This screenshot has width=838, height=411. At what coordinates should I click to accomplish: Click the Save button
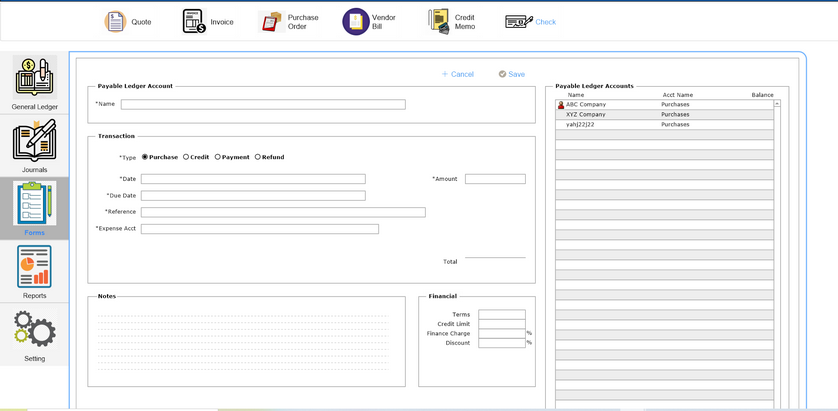point(511,74)
